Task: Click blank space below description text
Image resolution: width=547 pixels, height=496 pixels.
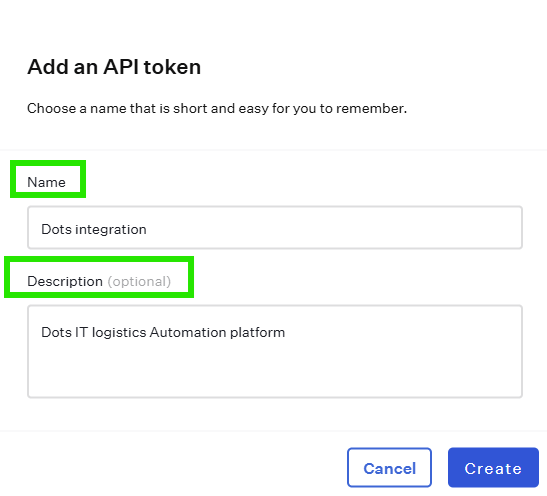Action: 275,370
